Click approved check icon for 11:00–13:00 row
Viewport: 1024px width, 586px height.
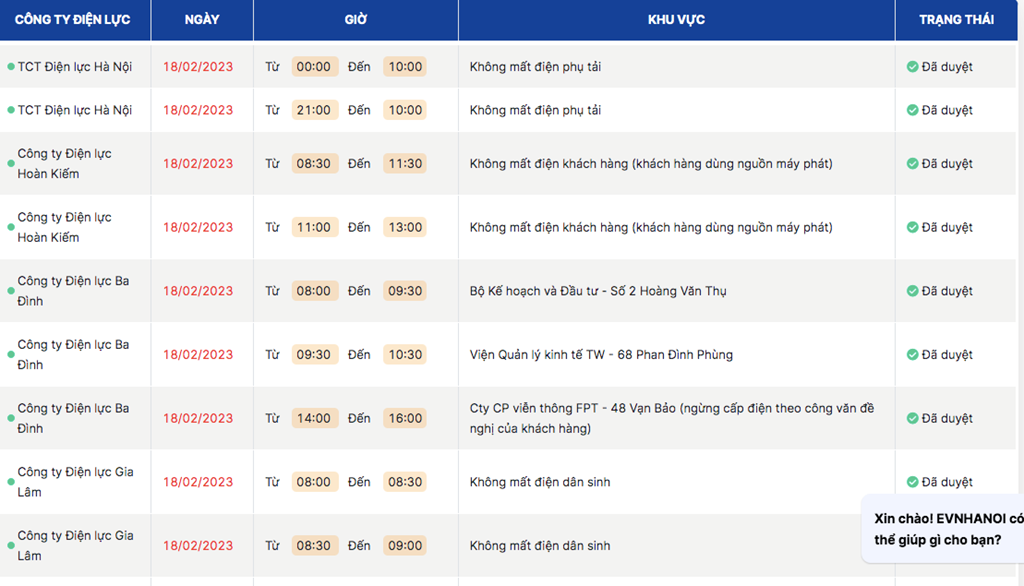tap(912, 227)
